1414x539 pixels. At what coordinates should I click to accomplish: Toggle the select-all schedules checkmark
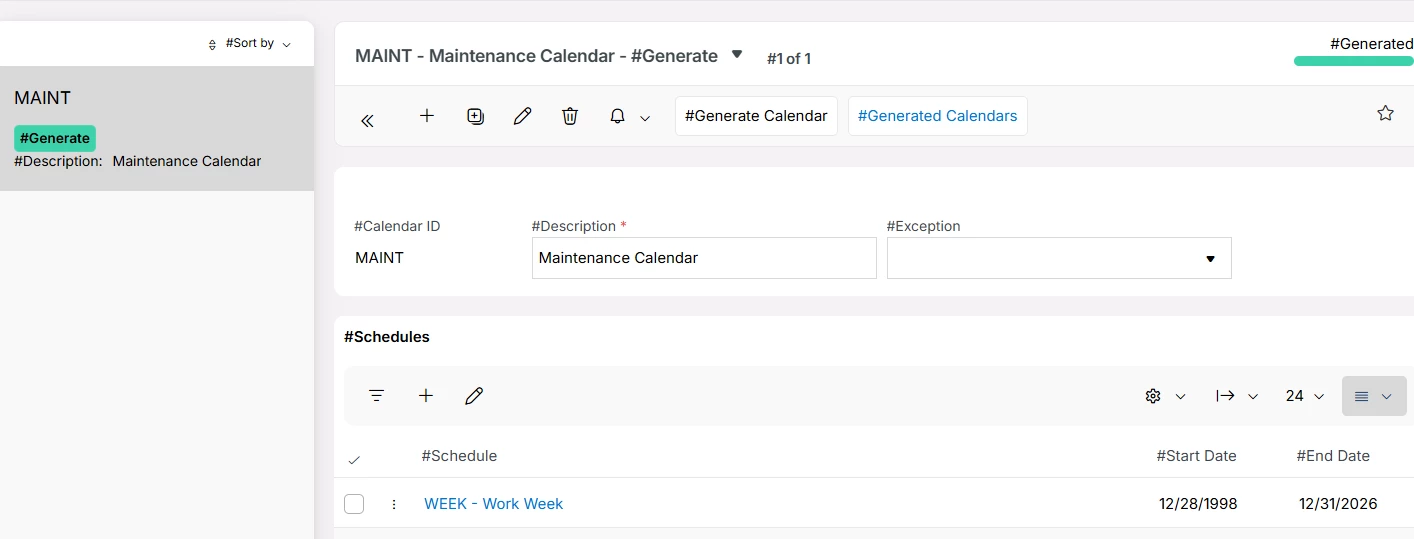point(354,460)
